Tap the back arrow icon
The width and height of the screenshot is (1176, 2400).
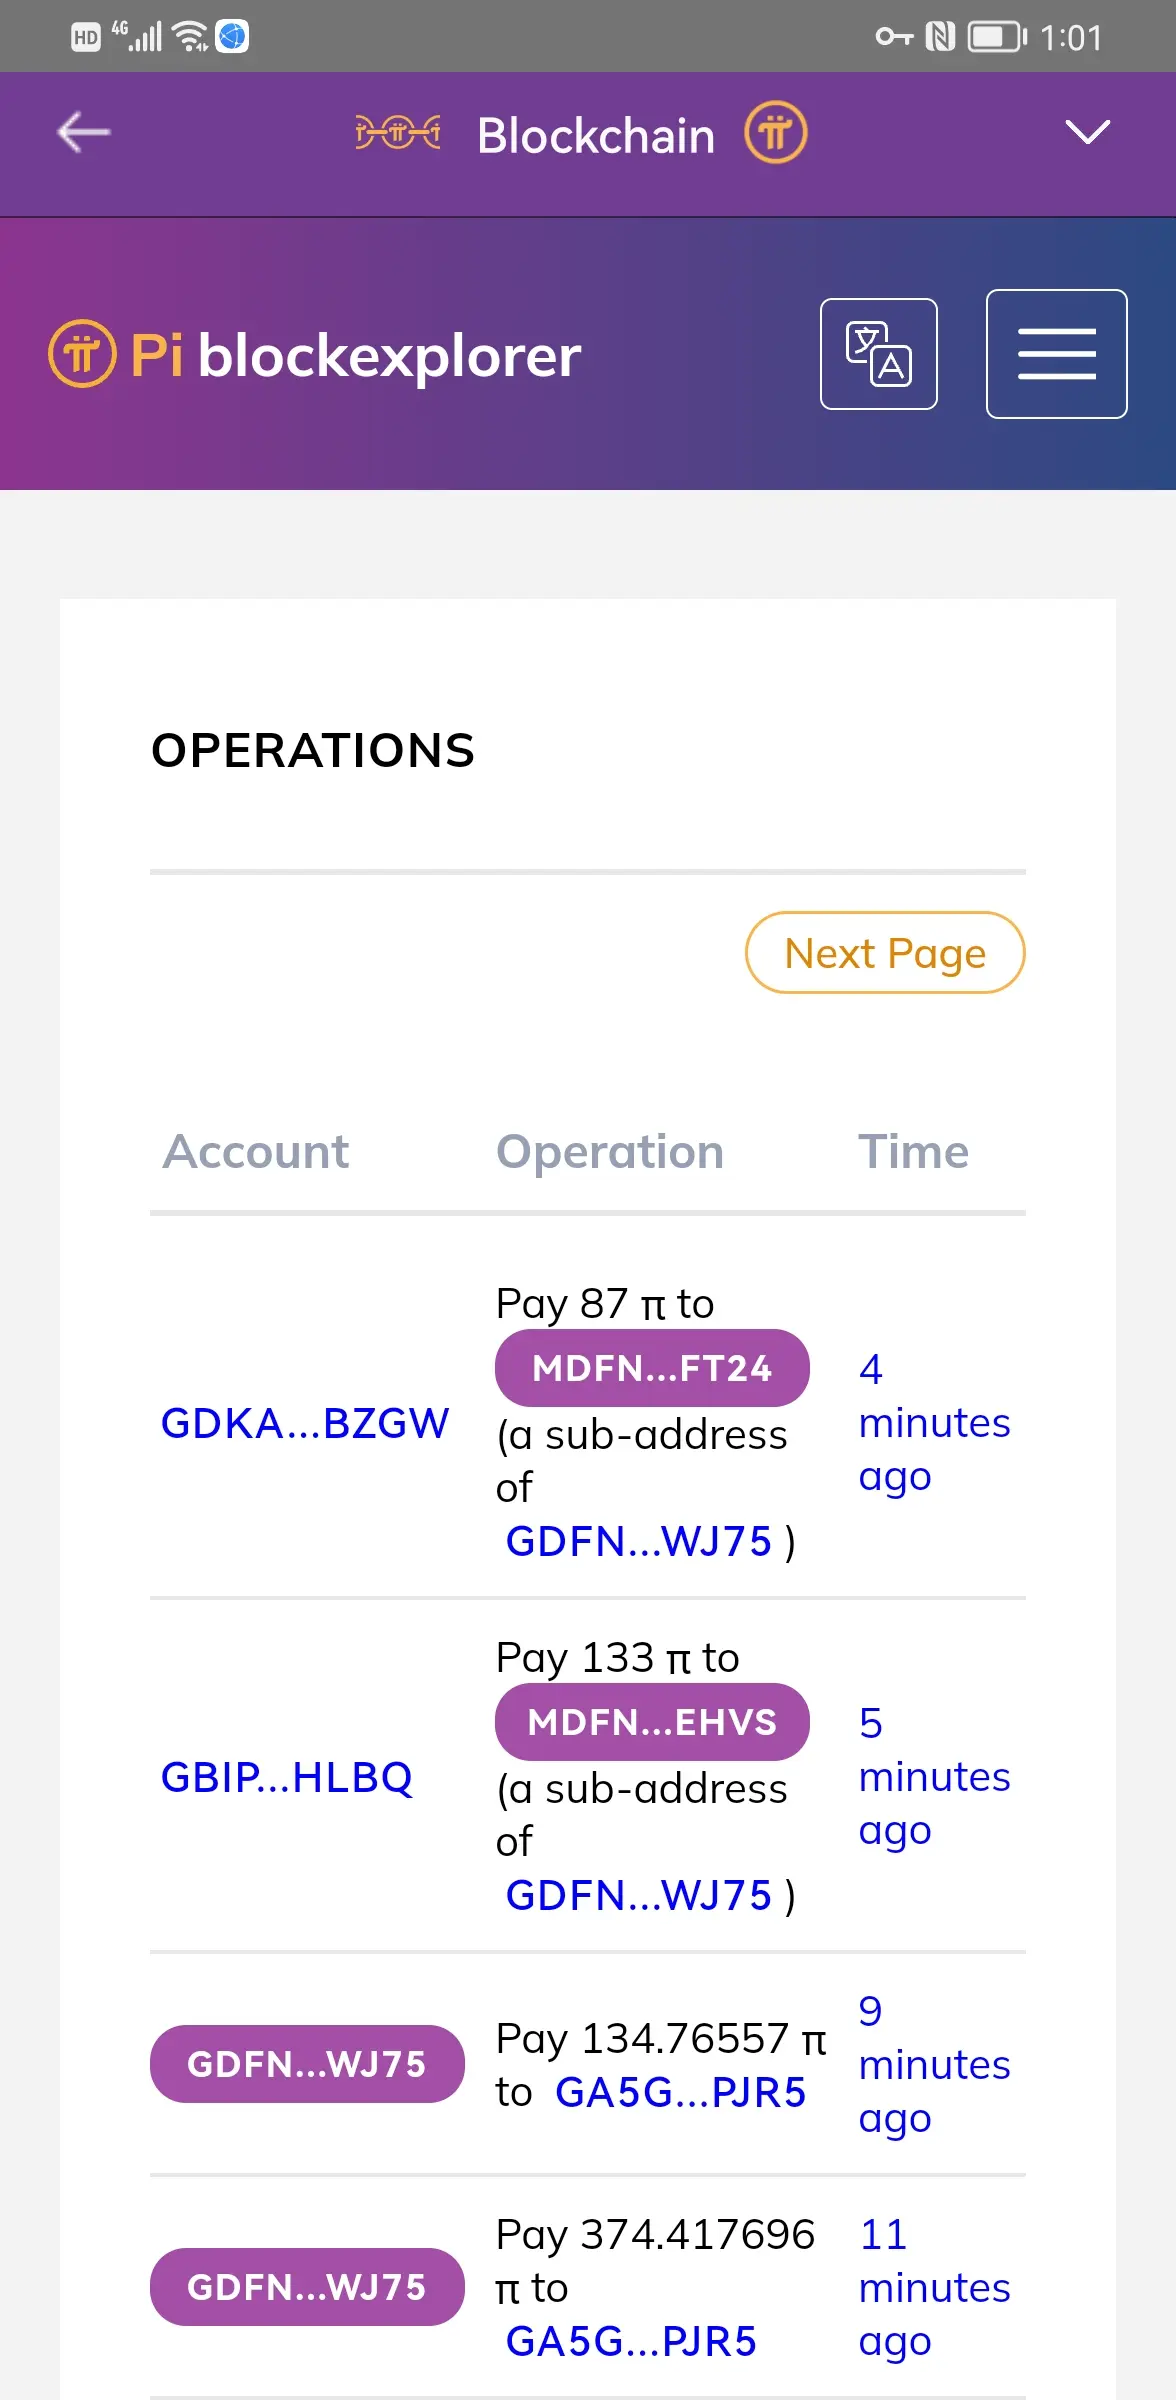pos(84,133)
